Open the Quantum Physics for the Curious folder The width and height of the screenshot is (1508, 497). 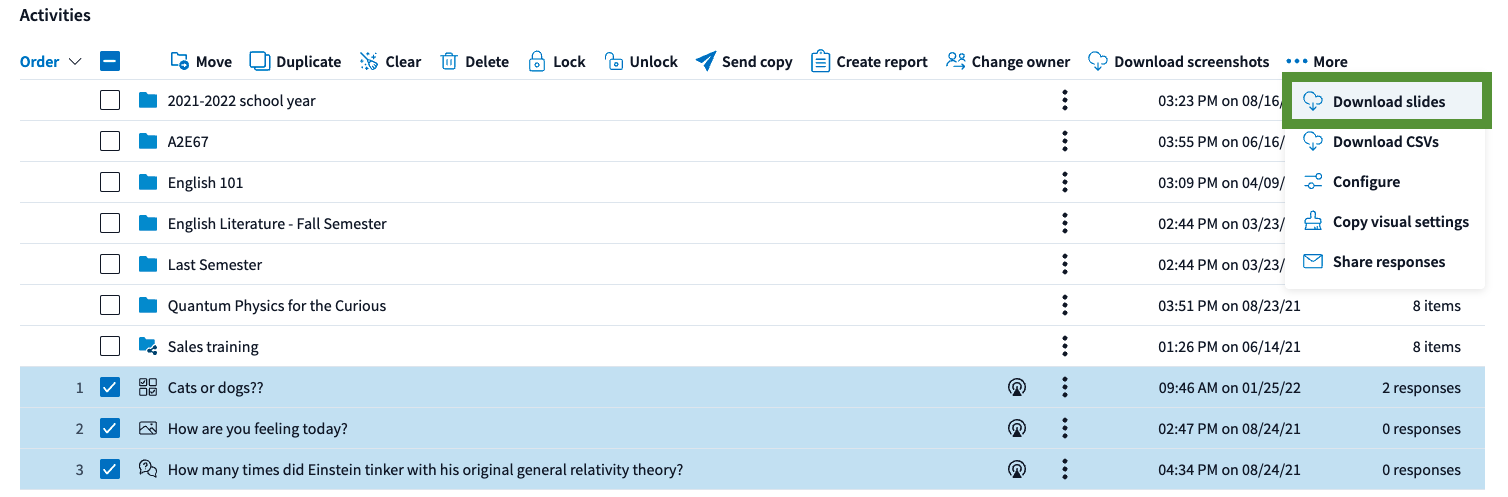(x=276, y=306)
